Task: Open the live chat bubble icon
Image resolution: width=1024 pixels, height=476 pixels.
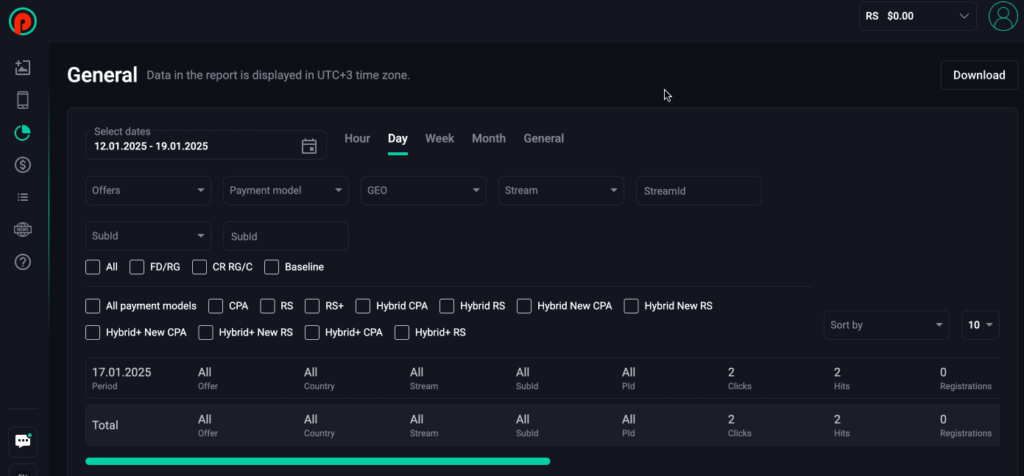Action: [22, 440]
